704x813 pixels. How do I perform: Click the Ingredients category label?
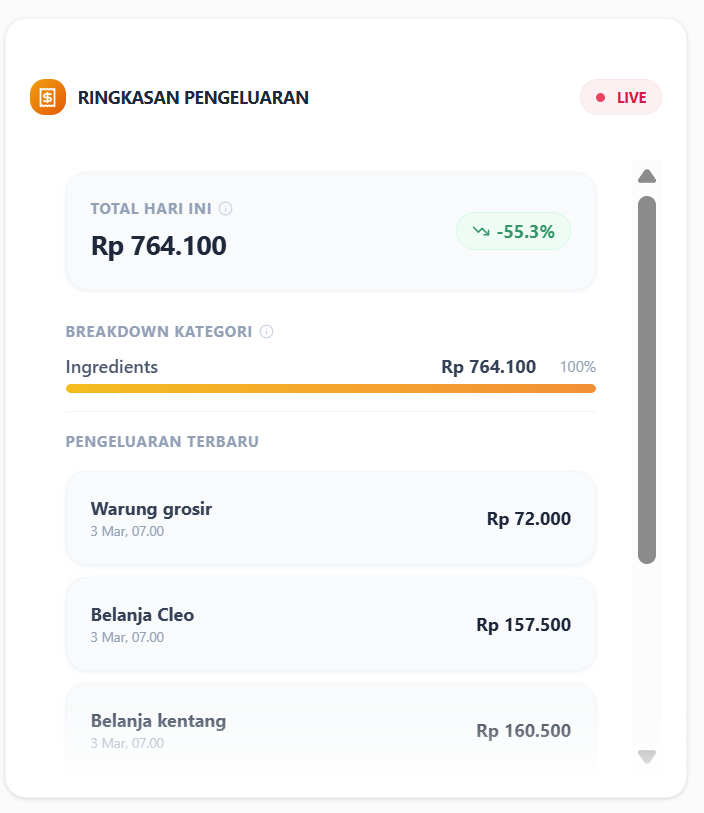pos(112,367)
